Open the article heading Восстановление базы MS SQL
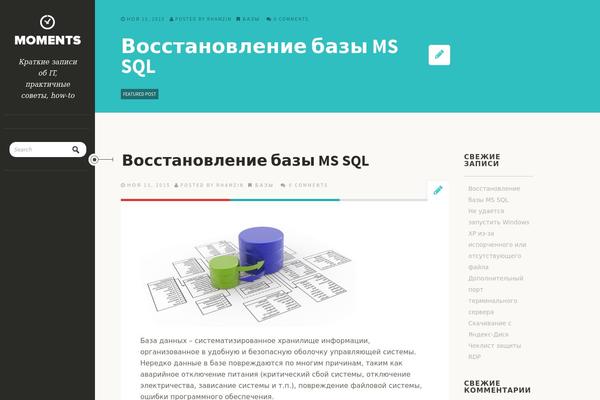 245,160
